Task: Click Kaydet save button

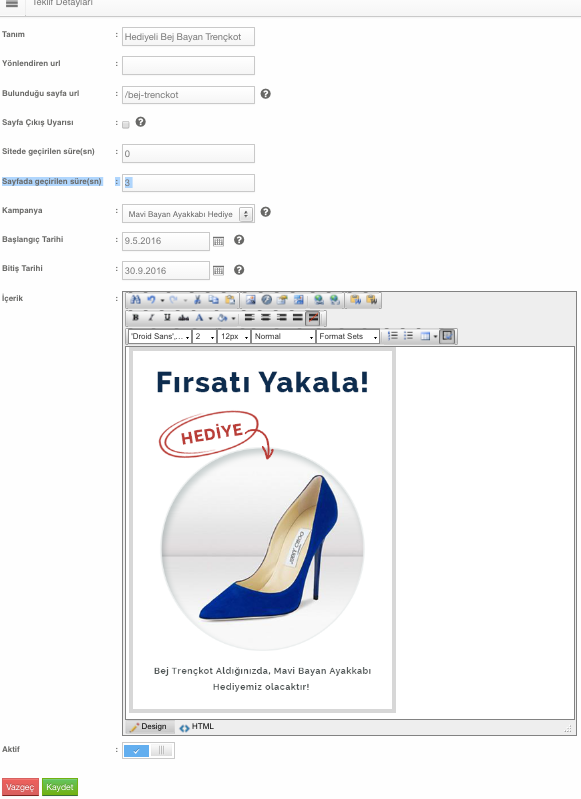Action: click(60, 787)
